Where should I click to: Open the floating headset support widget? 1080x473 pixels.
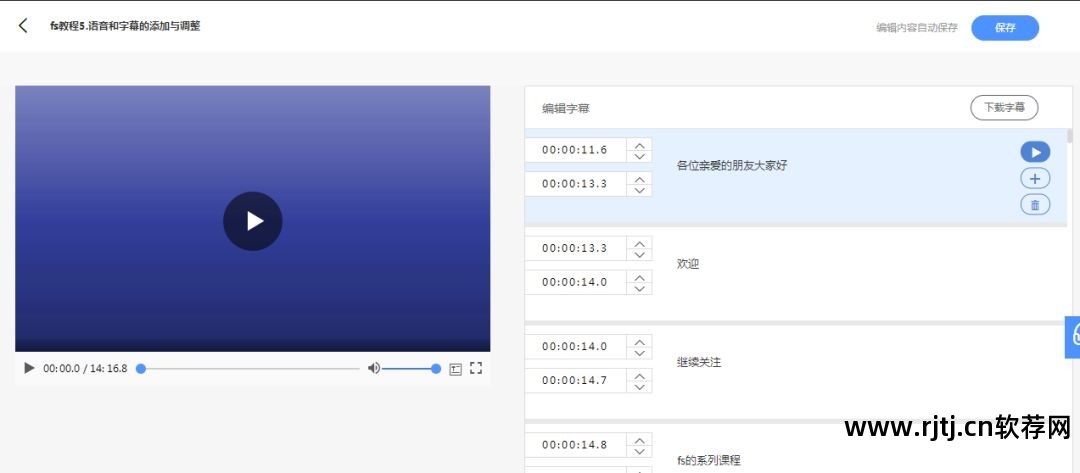(x=1074, y=336)
